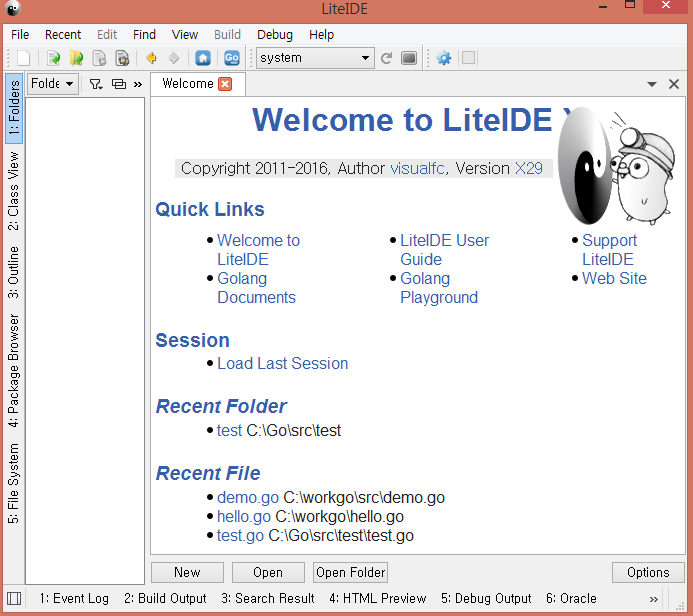
Task: Click the blue gear build config icon
Action: click(444, 58)
